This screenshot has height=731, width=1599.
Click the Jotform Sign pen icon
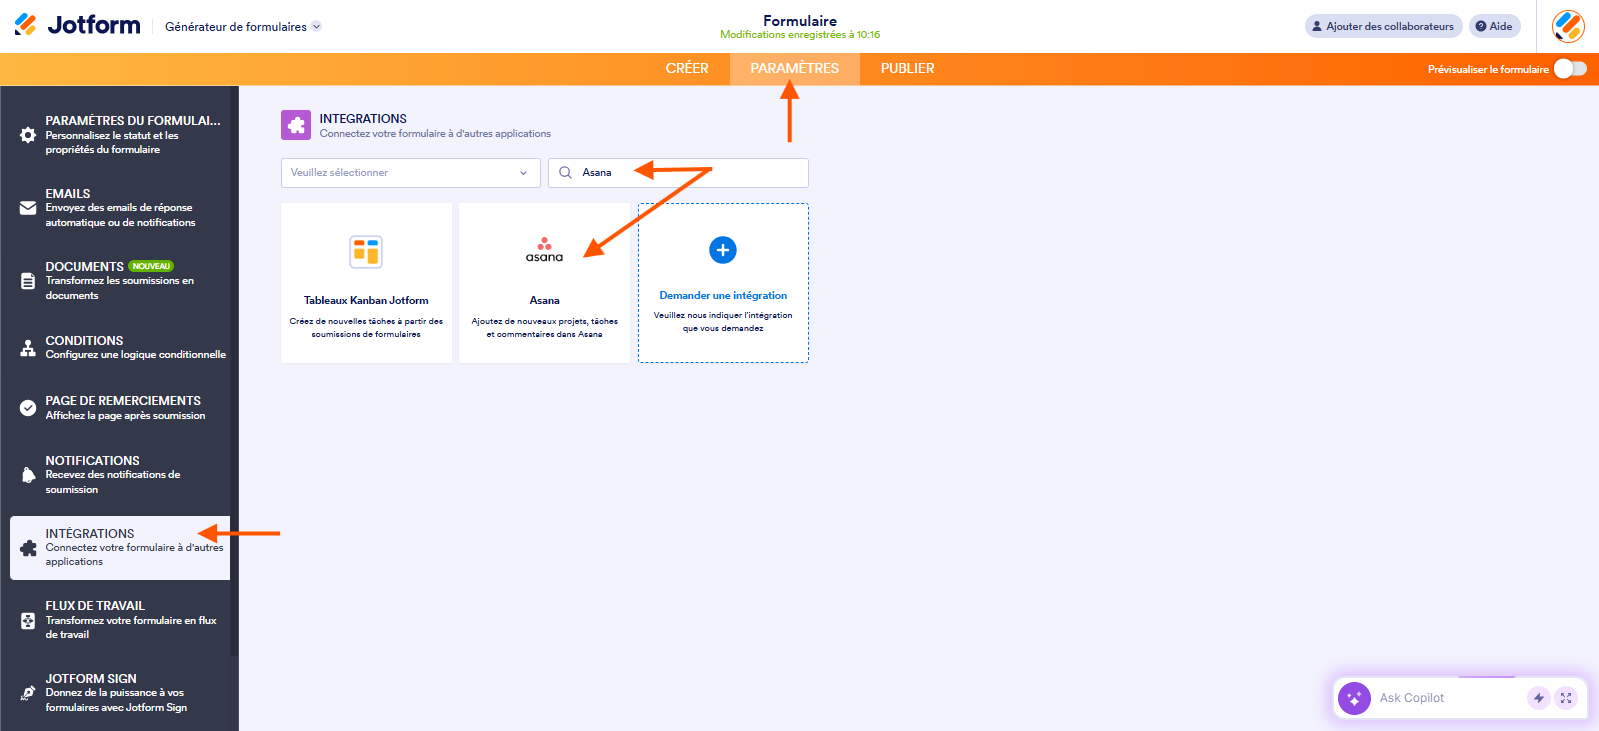point(28,693)
